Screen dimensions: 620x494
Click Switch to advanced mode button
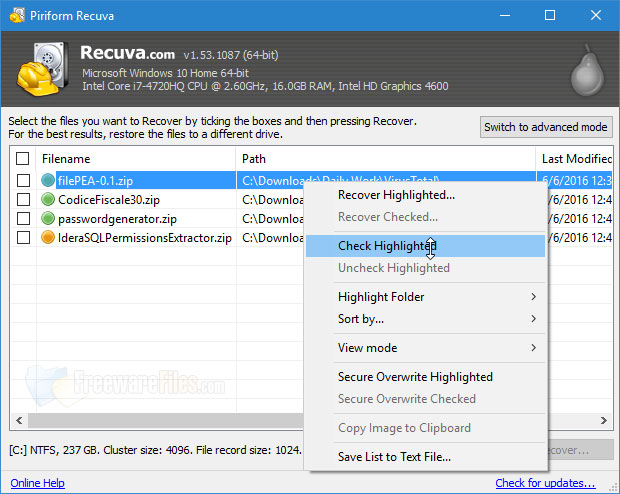(x=546, y=127)
